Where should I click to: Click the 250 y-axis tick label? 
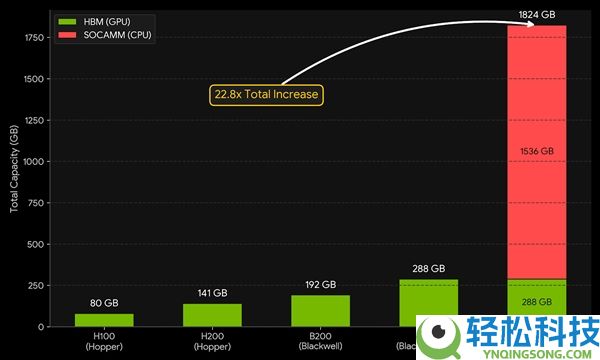tap(36, 285)
